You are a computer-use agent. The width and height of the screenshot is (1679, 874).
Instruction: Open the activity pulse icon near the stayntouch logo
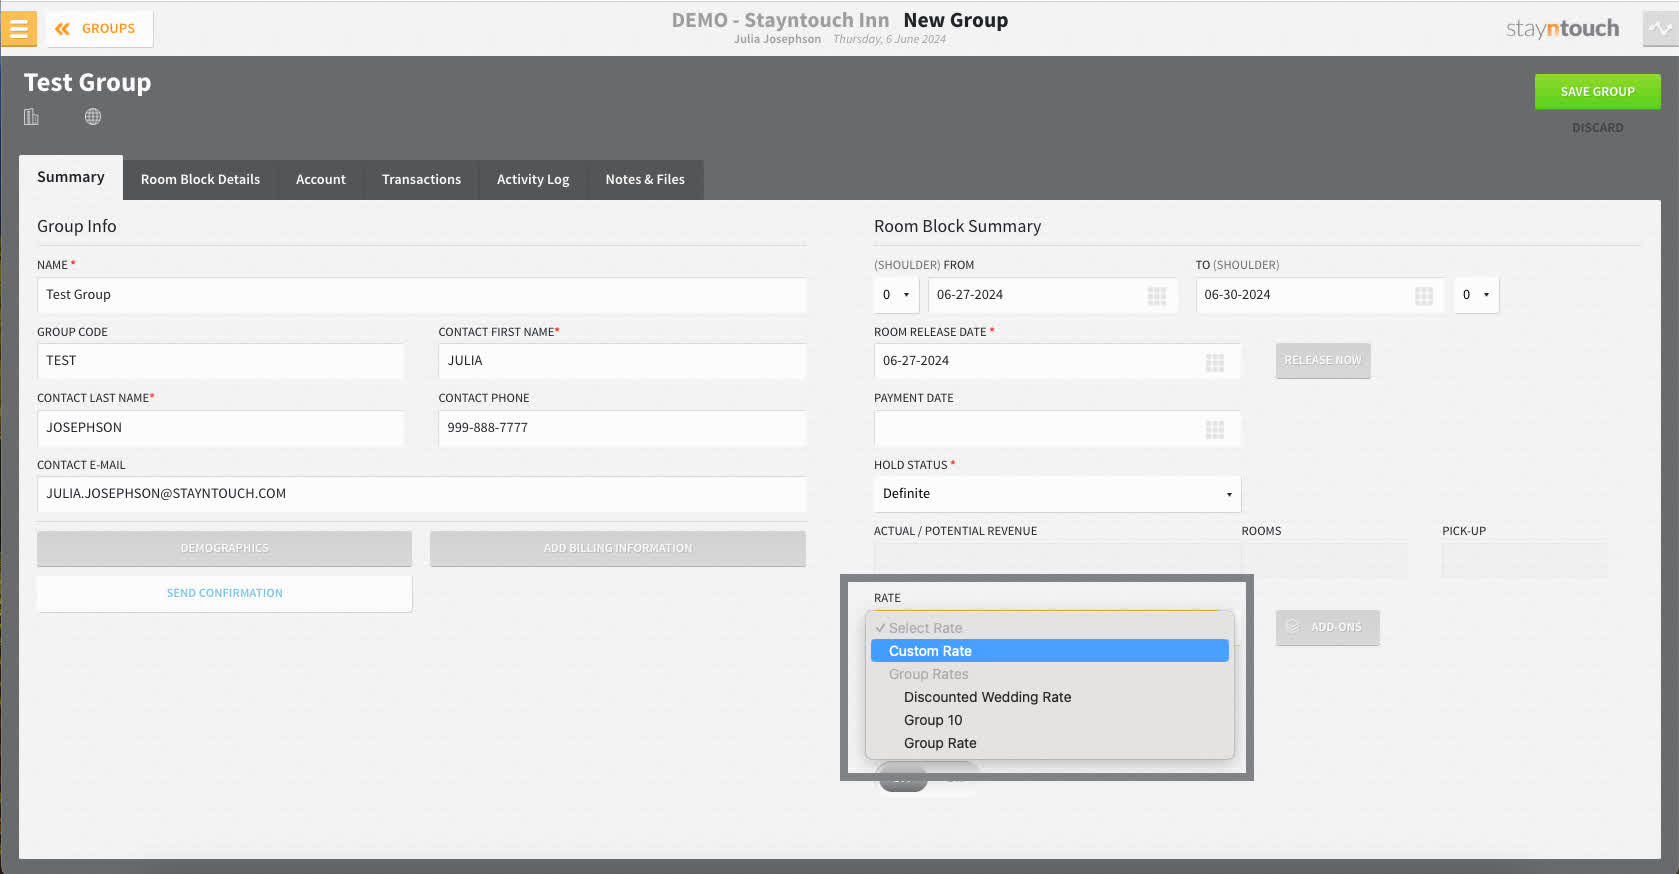pos(1660,29)
